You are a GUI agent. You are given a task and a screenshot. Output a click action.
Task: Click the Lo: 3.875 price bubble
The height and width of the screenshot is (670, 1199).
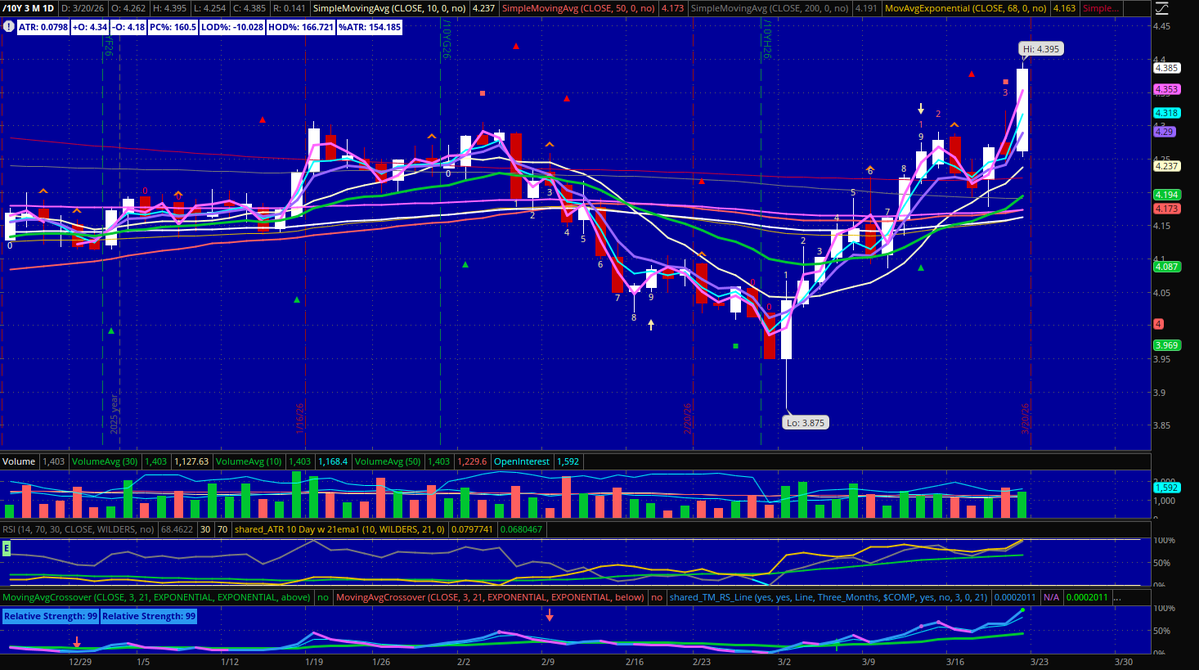click(x=806, y=422)
